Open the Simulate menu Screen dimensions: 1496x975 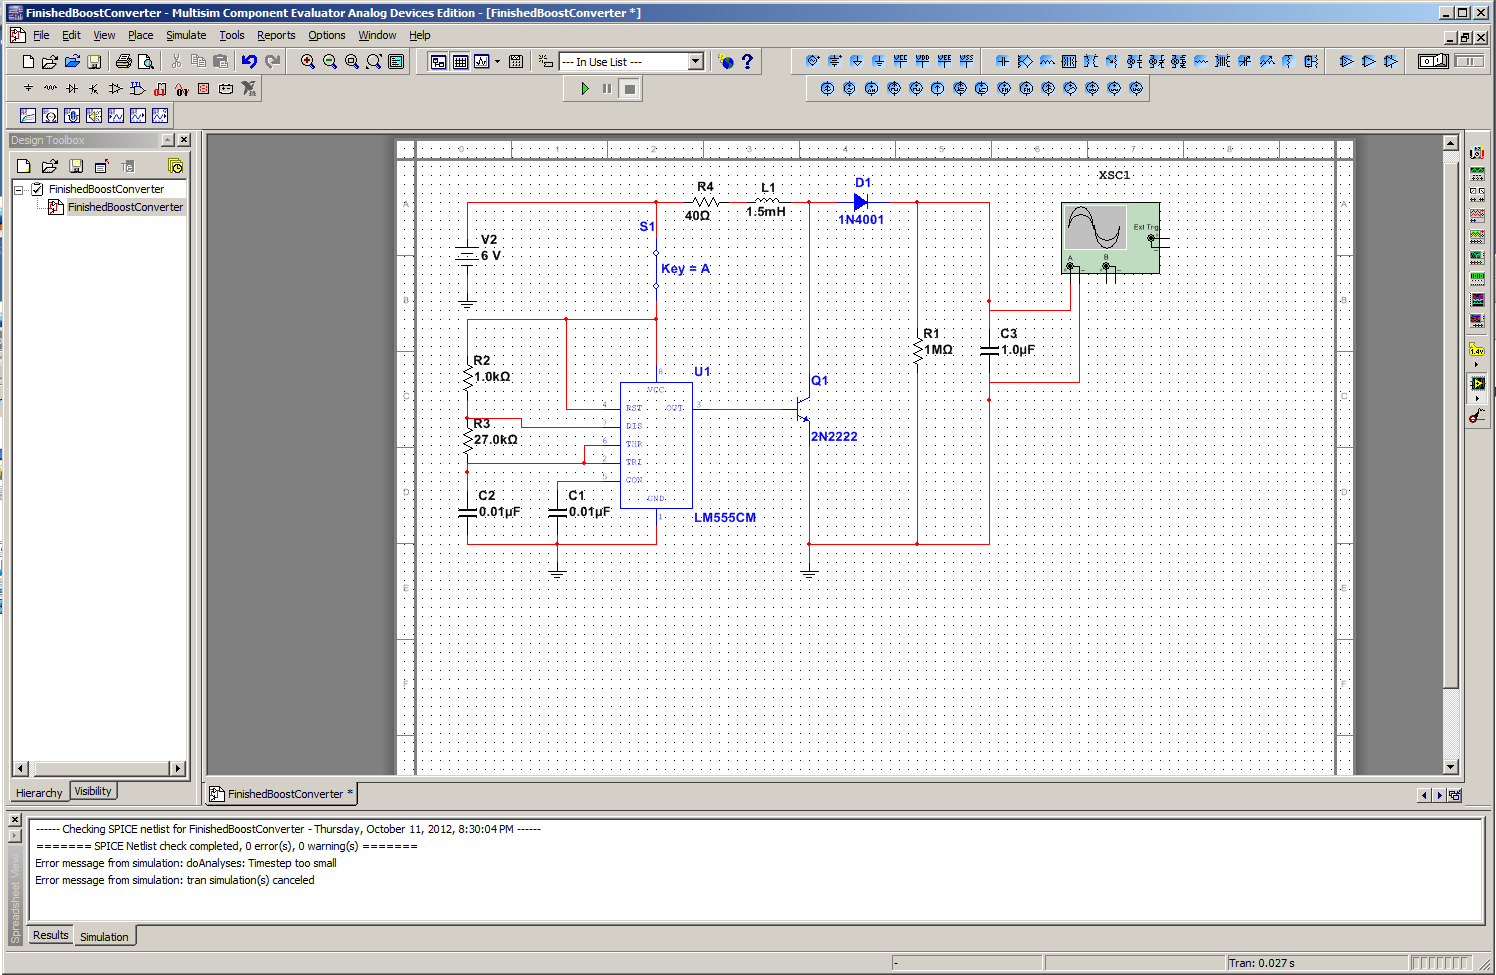(x=186, y=35)
